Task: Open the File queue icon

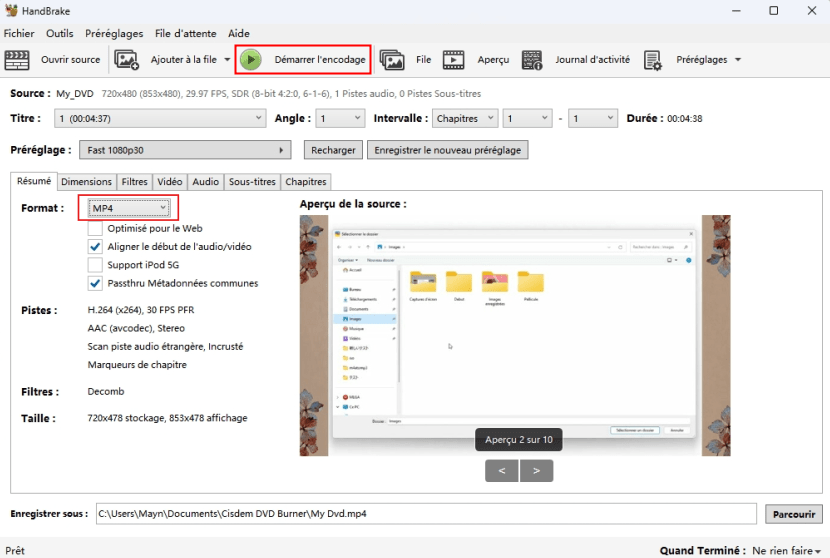Action: pos(392,60)
